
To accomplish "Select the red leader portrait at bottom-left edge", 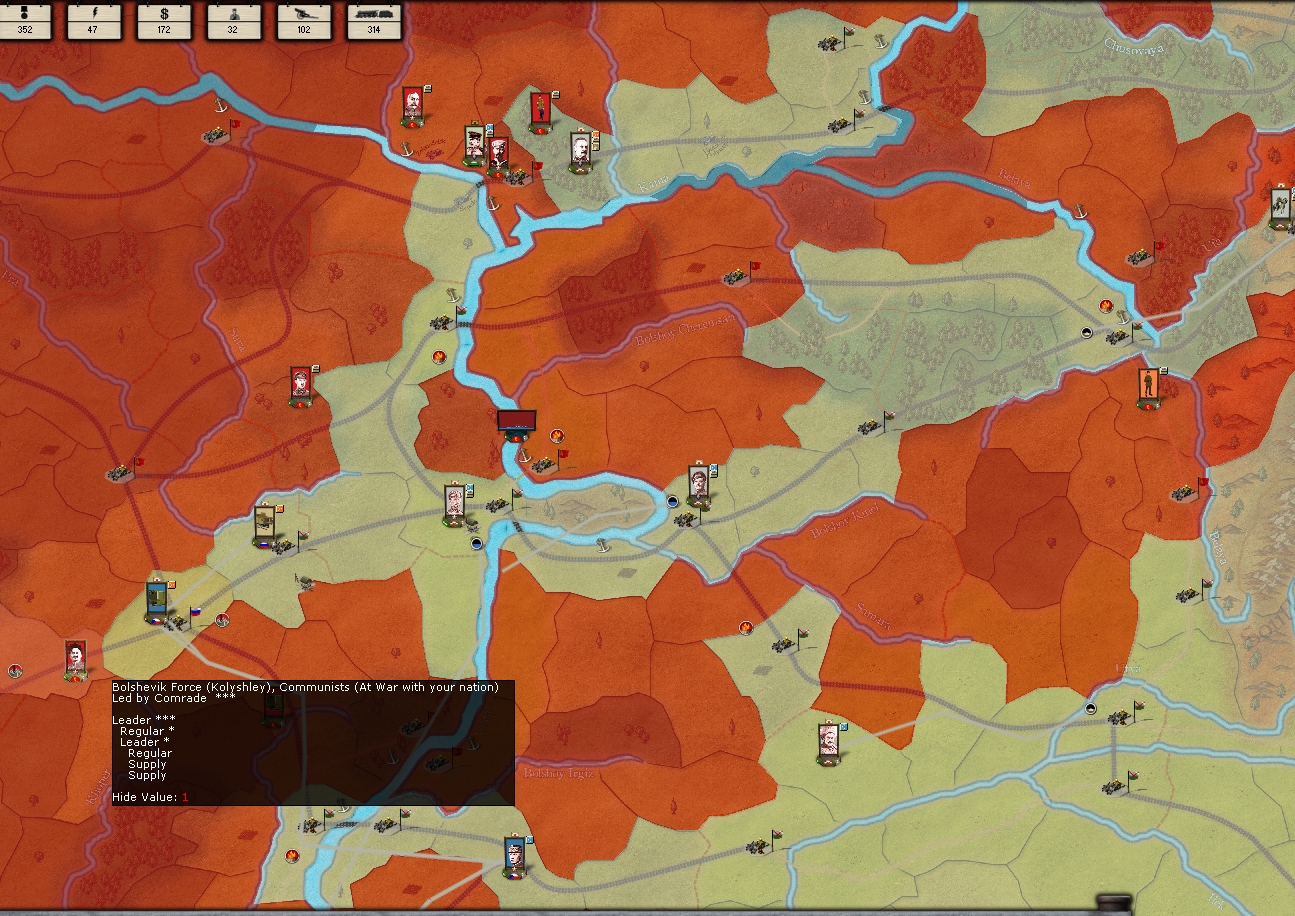I will click(x=75, y=658).
